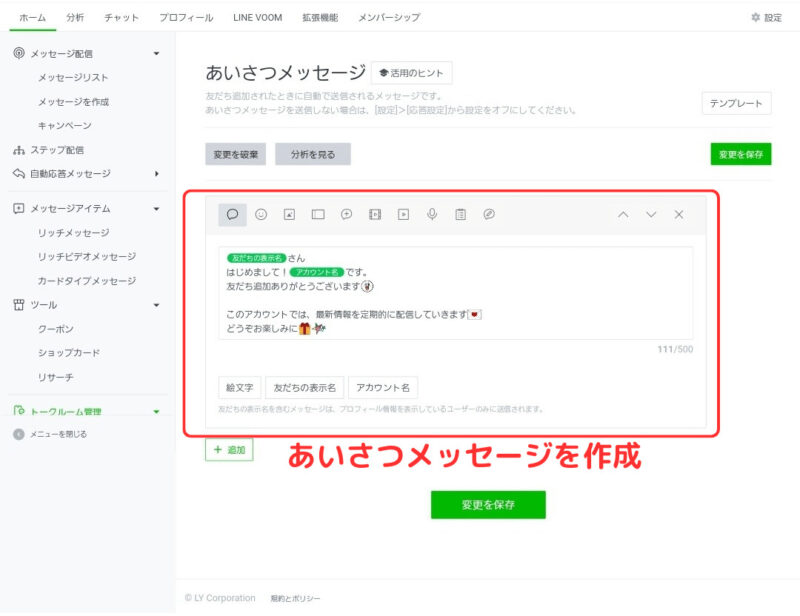
Task: Click the ステップ配信 hierarchy icon
Action: [19, 150]
